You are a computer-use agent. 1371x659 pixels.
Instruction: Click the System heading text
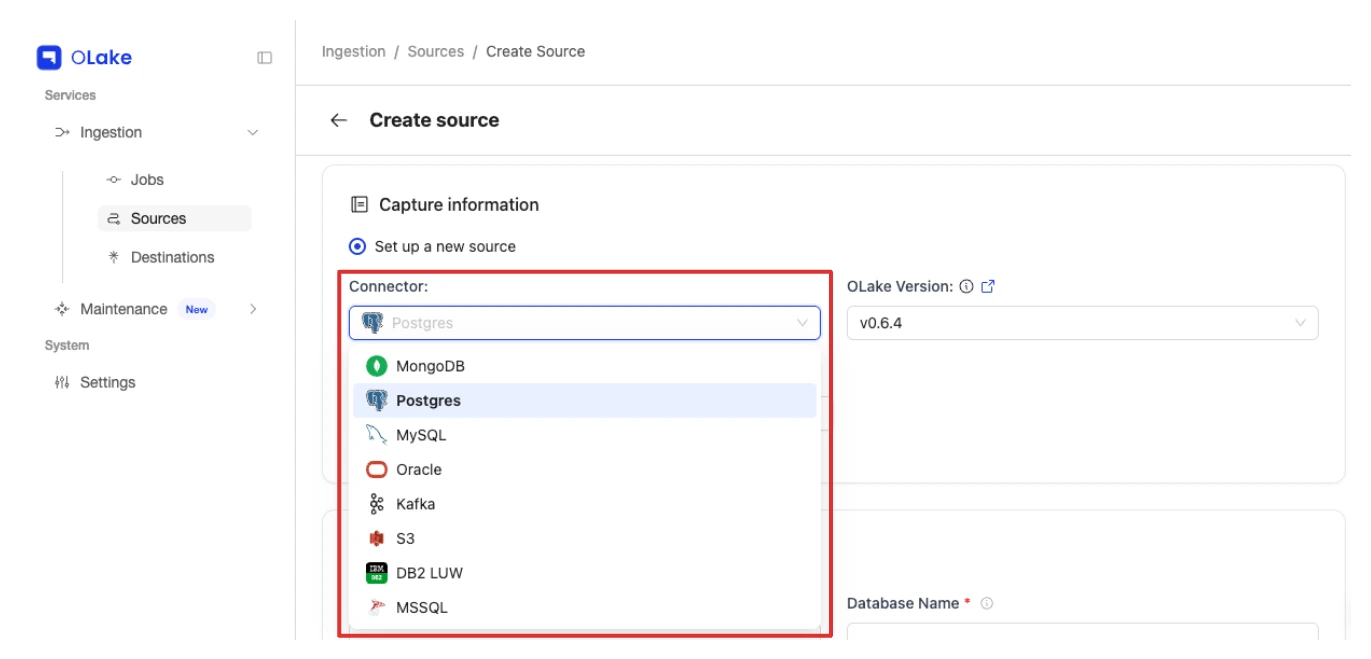(67, 345)
